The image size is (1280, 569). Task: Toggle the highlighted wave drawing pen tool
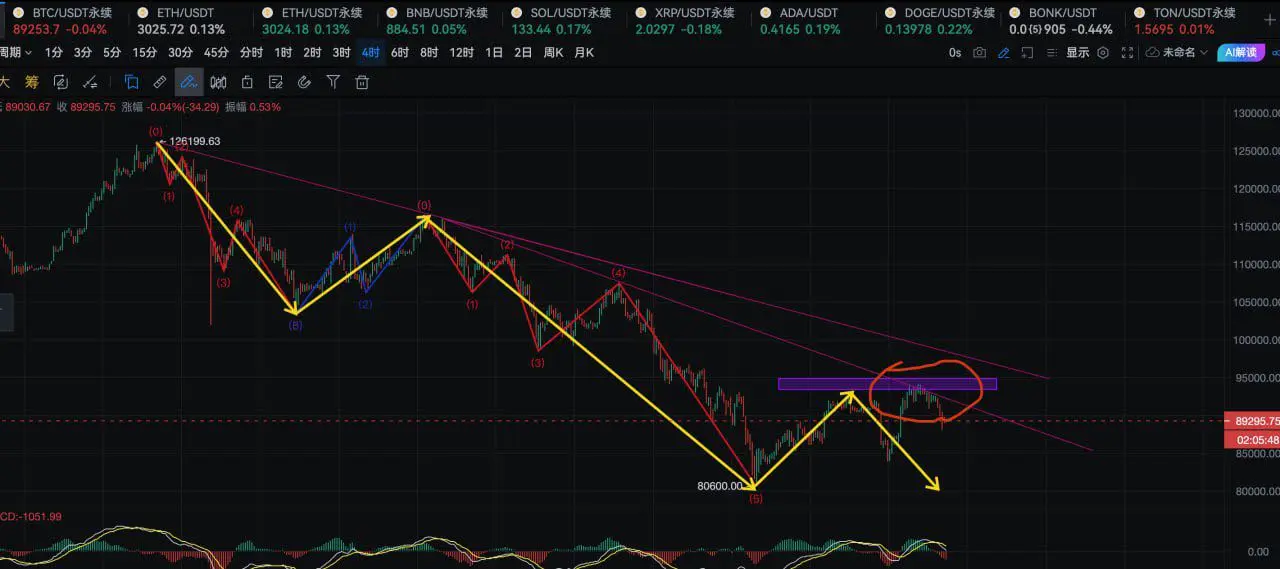189,82
